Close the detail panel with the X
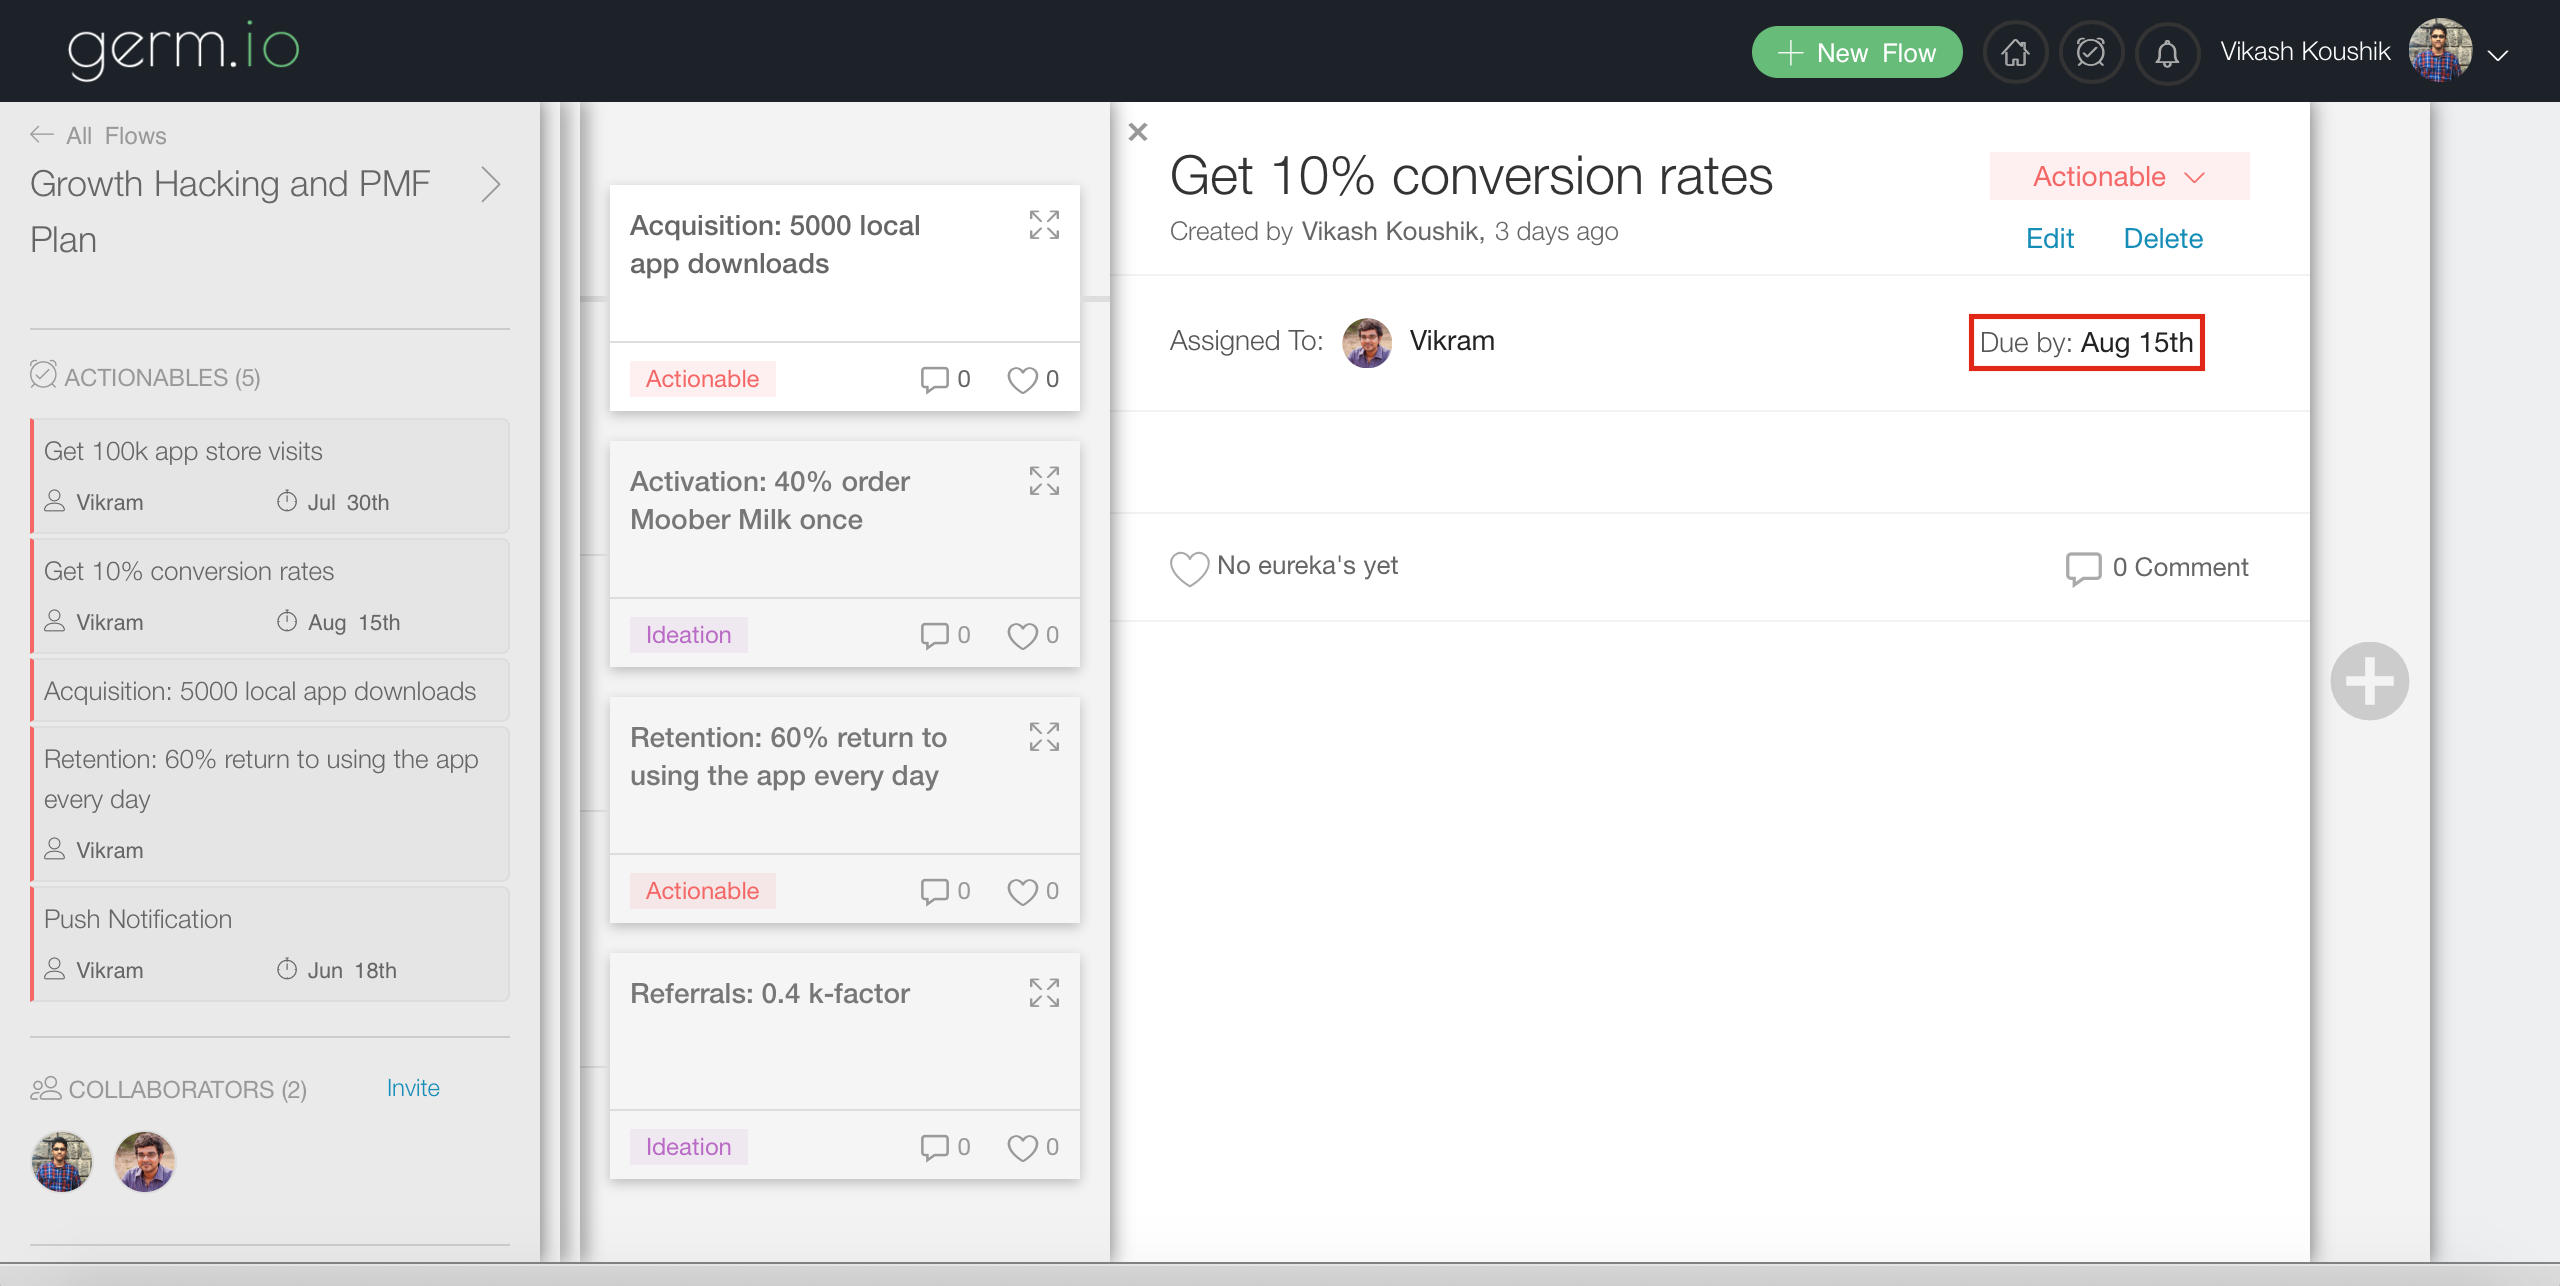 (1138, 132)
